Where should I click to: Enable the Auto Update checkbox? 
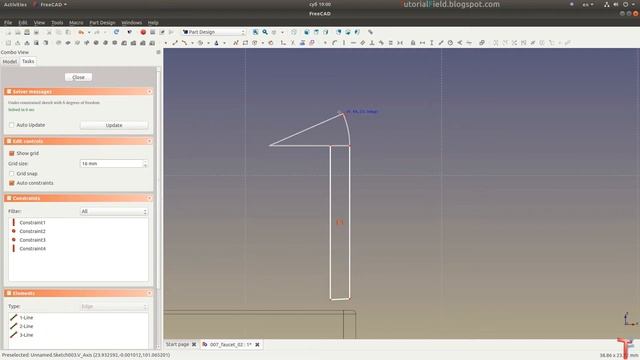tap(11, 125)
